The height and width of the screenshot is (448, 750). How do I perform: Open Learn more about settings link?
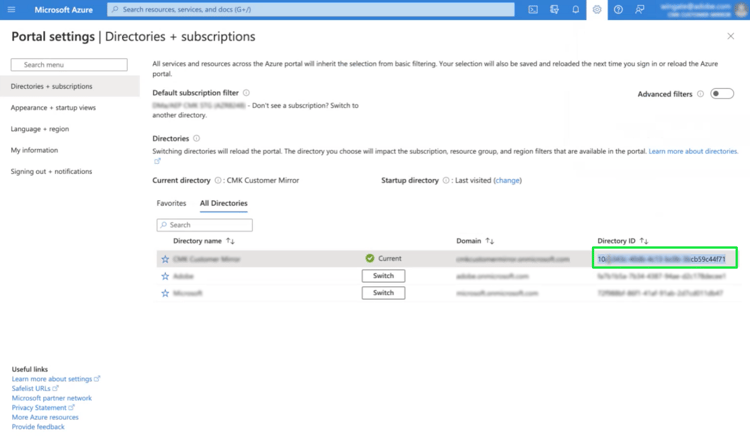pyautogui.click(x=52, y=379)
